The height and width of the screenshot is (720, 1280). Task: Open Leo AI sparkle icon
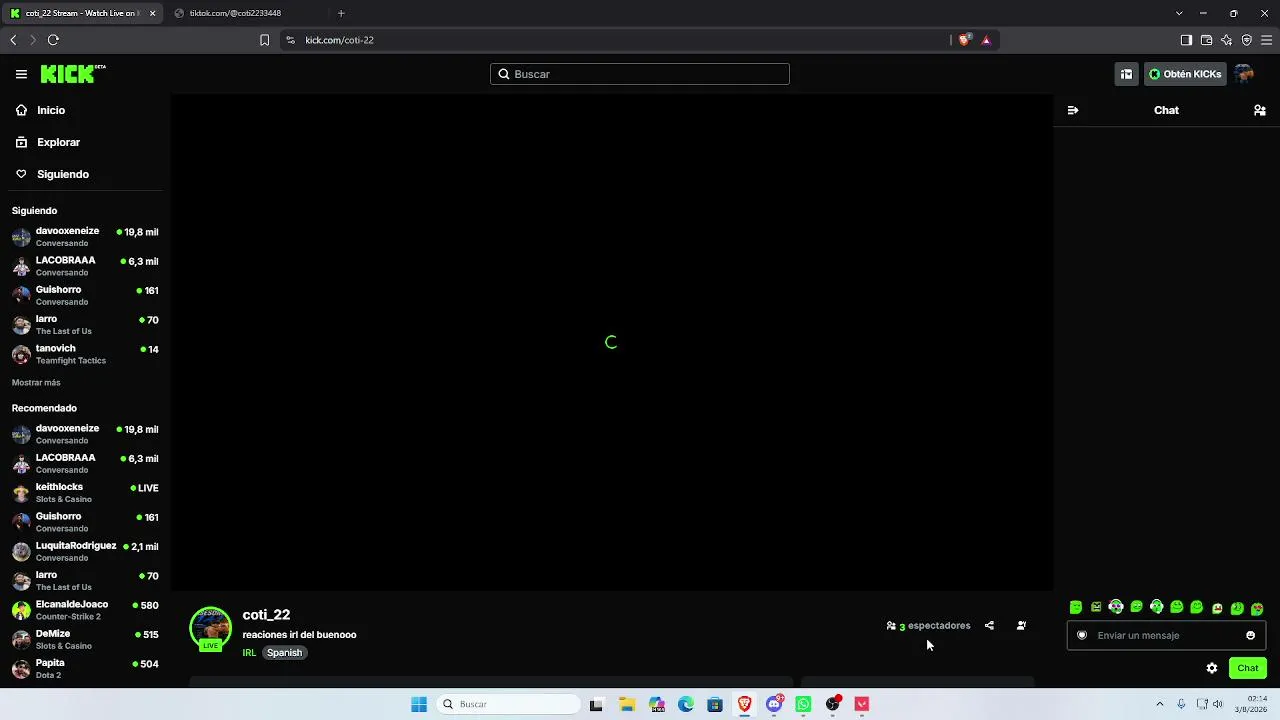[x=1226, y=40]
